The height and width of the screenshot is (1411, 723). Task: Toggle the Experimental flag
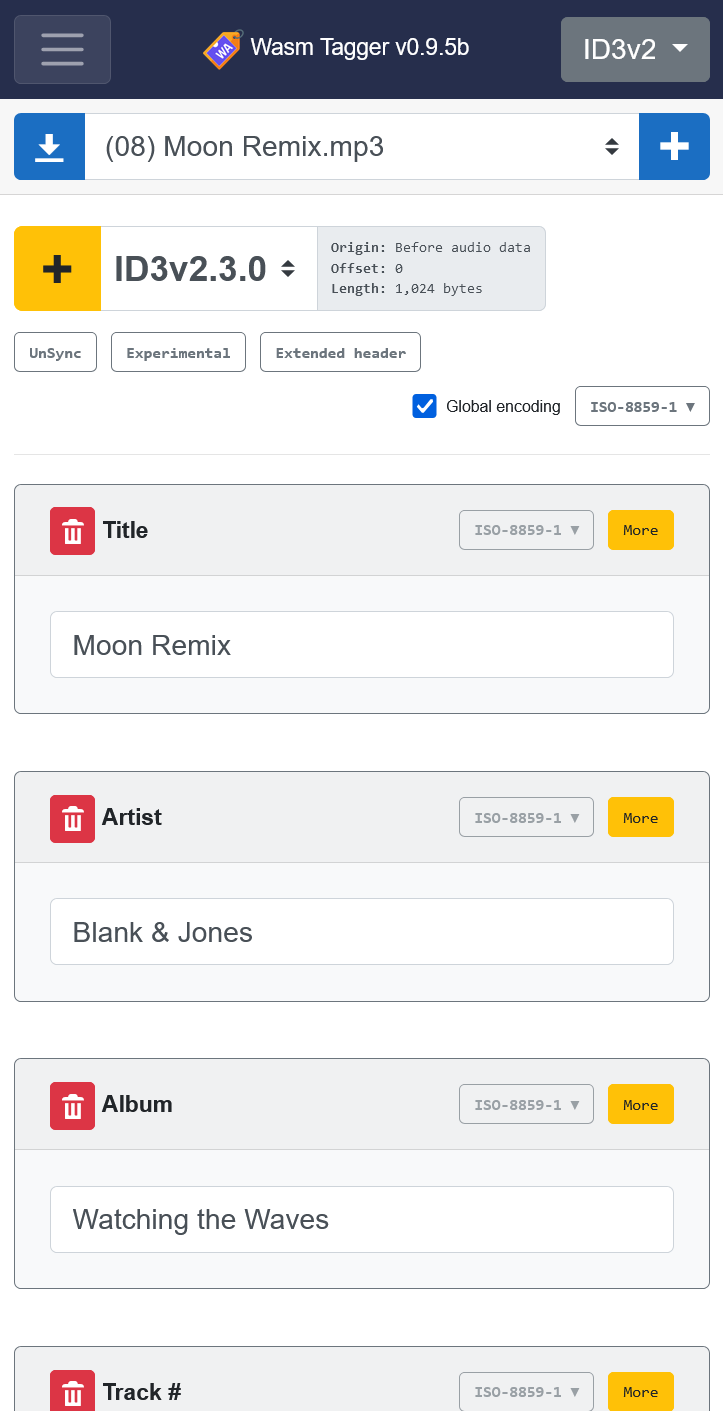178,353
